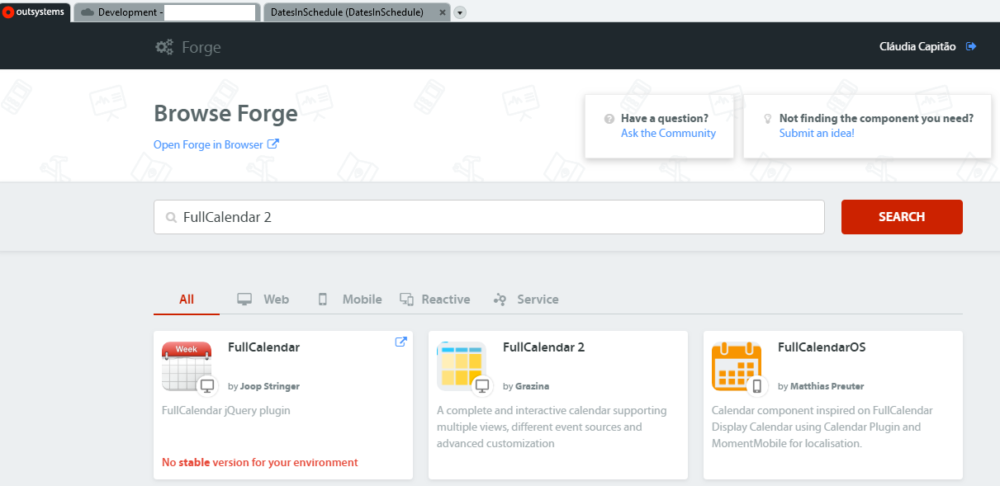
Task: Click FullCalendar week calendar thumbnail
Action: click(188, 366)
